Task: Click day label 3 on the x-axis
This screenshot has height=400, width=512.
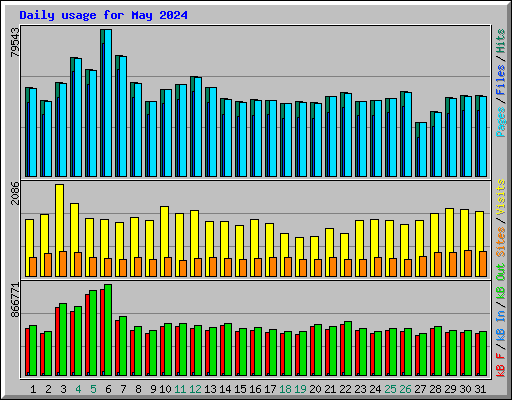Action: [63, 389]
